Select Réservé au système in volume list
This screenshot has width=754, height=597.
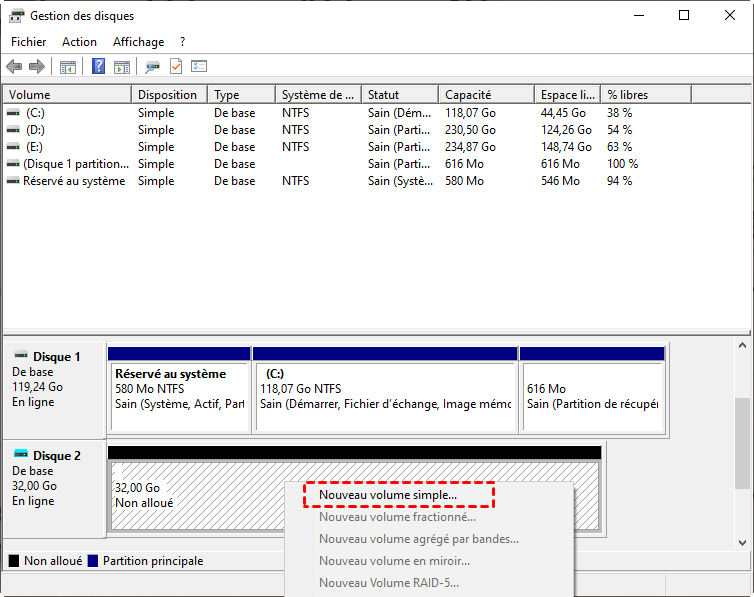74,181
